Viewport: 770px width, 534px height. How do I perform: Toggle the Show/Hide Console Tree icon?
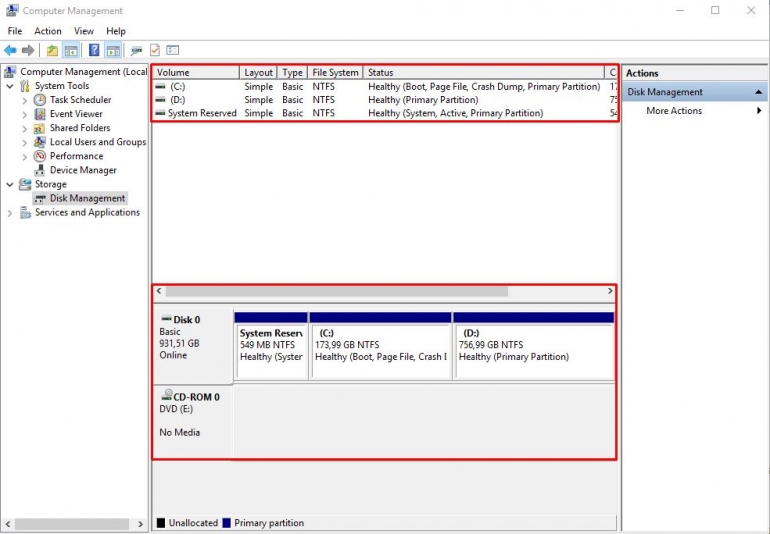(x=71, y=50)
